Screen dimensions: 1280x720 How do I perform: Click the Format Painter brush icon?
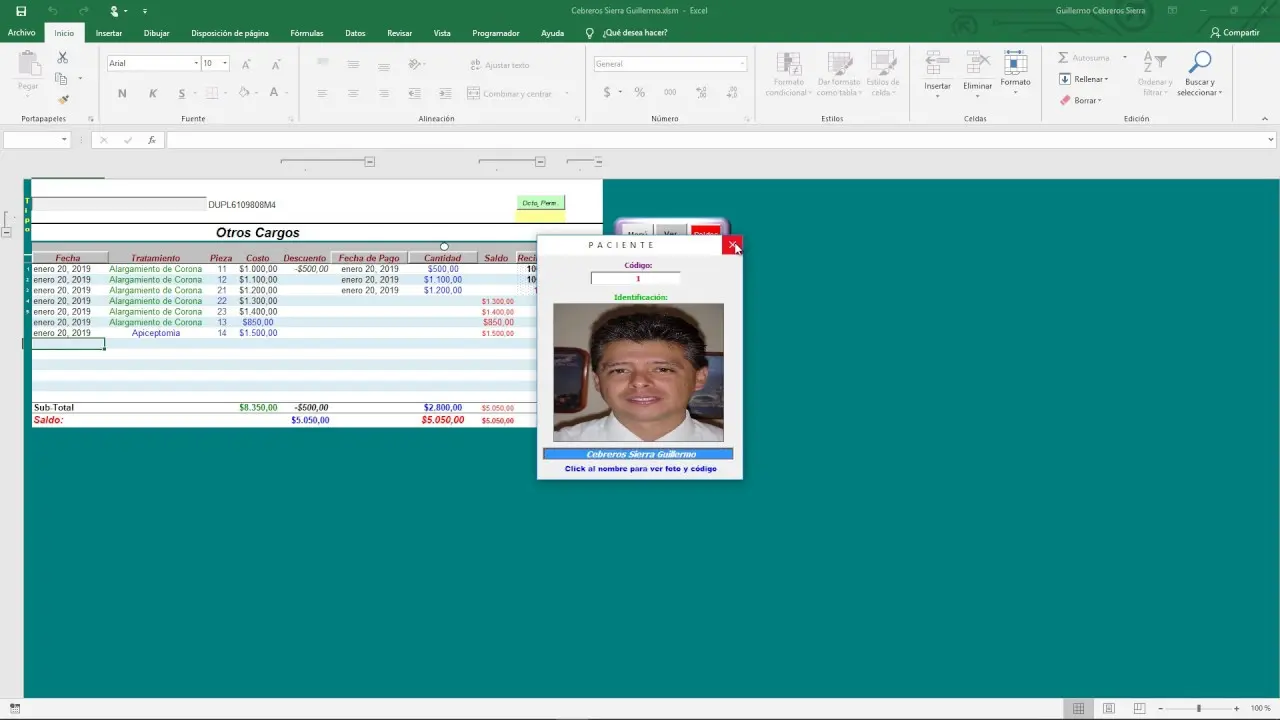(x=63, y=100)
